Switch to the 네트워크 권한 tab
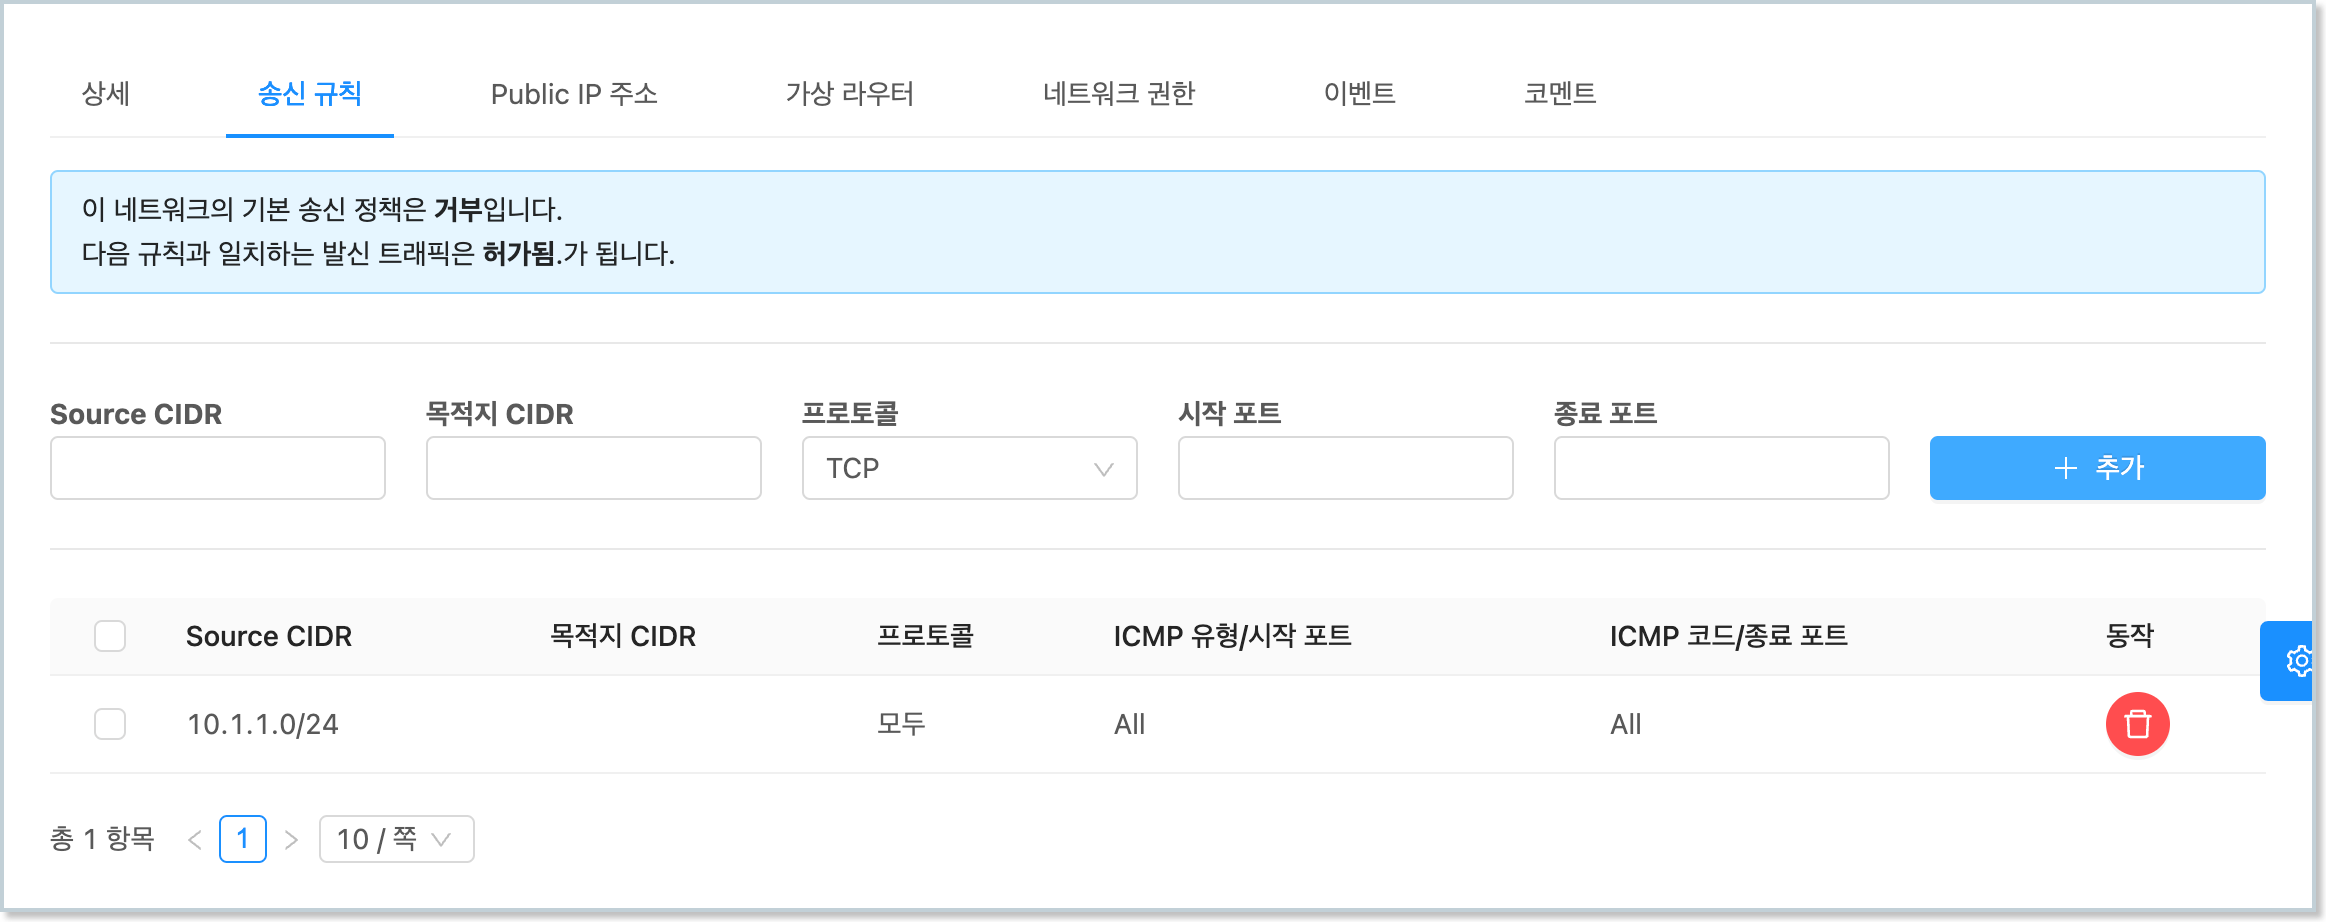Image resolution: width=2326 pixels, height=922 pixels. (1119, 94)
